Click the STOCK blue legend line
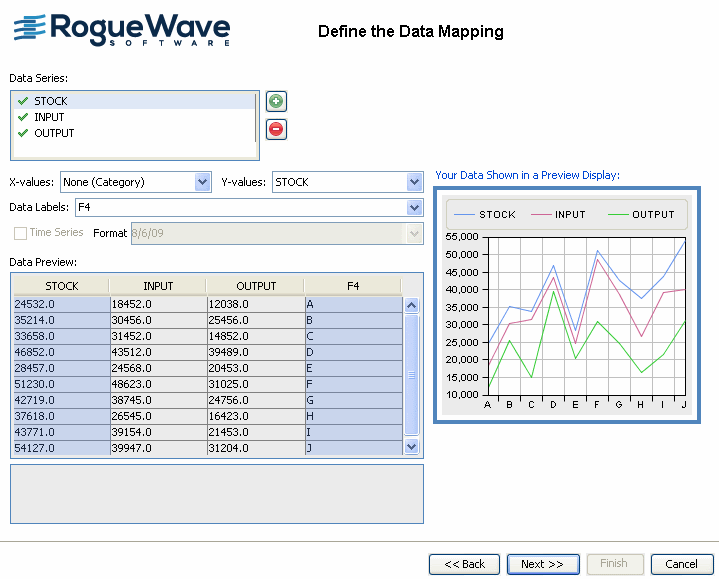The height and width of the screenshot is (579, 719). pos(465,215)
